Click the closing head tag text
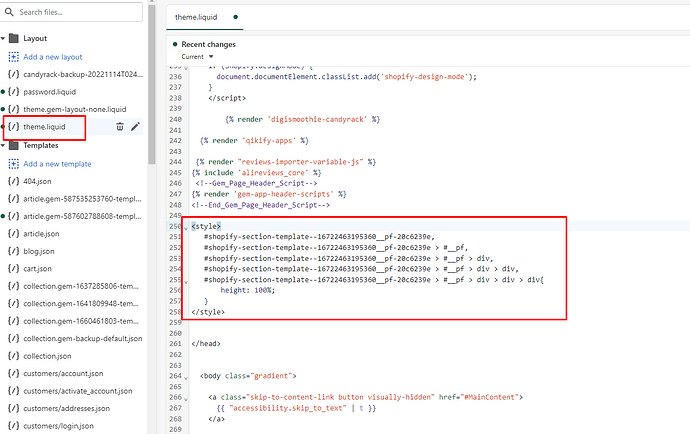This screenshot has width=690, height=434. (206, 344)
